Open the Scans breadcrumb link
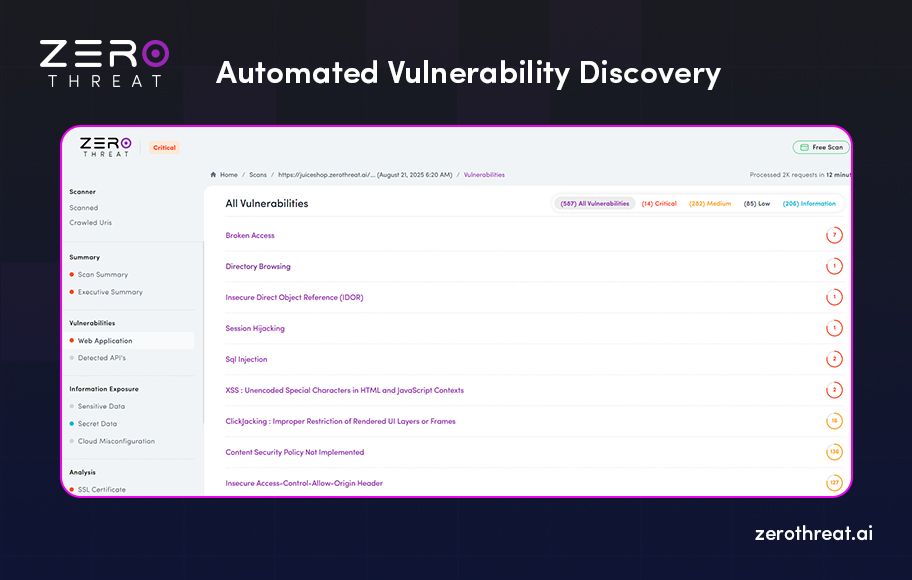This screenshot has width=912, height=580. point(258,174)
